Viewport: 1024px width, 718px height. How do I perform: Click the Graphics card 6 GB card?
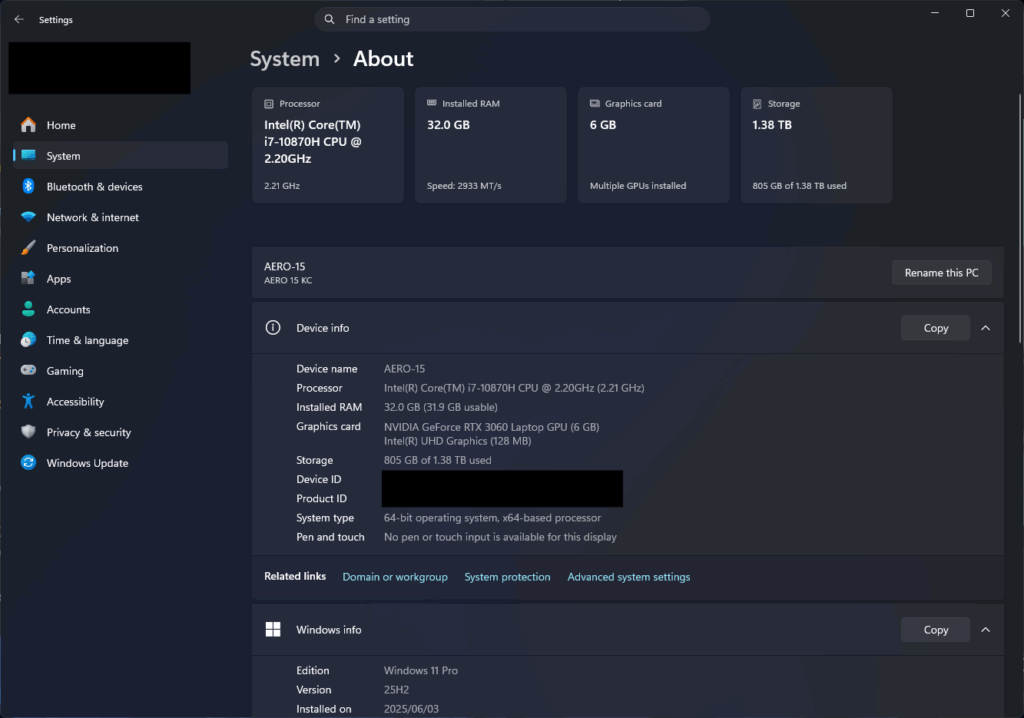click(653, 145)
